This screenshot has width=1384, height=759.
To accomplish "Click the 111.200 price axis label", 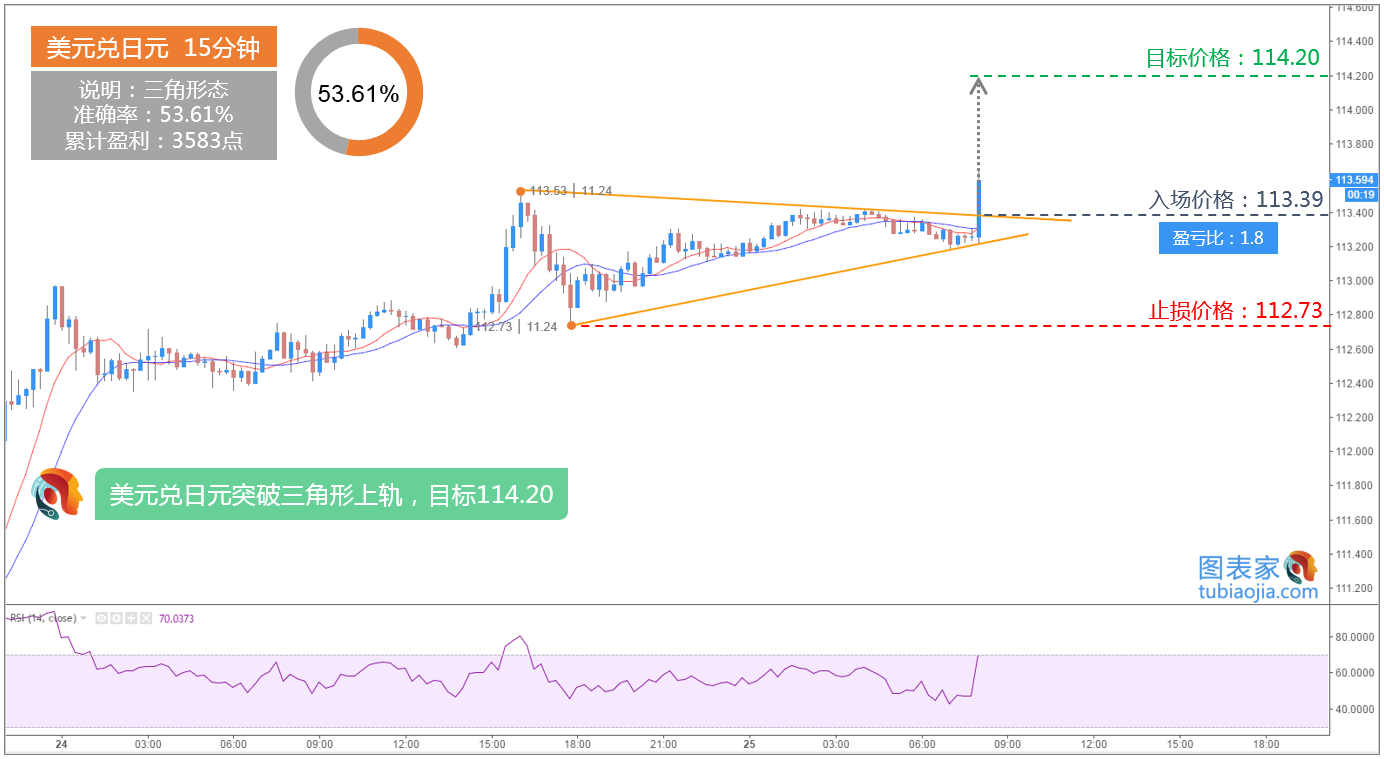I will click(1353, 588).
